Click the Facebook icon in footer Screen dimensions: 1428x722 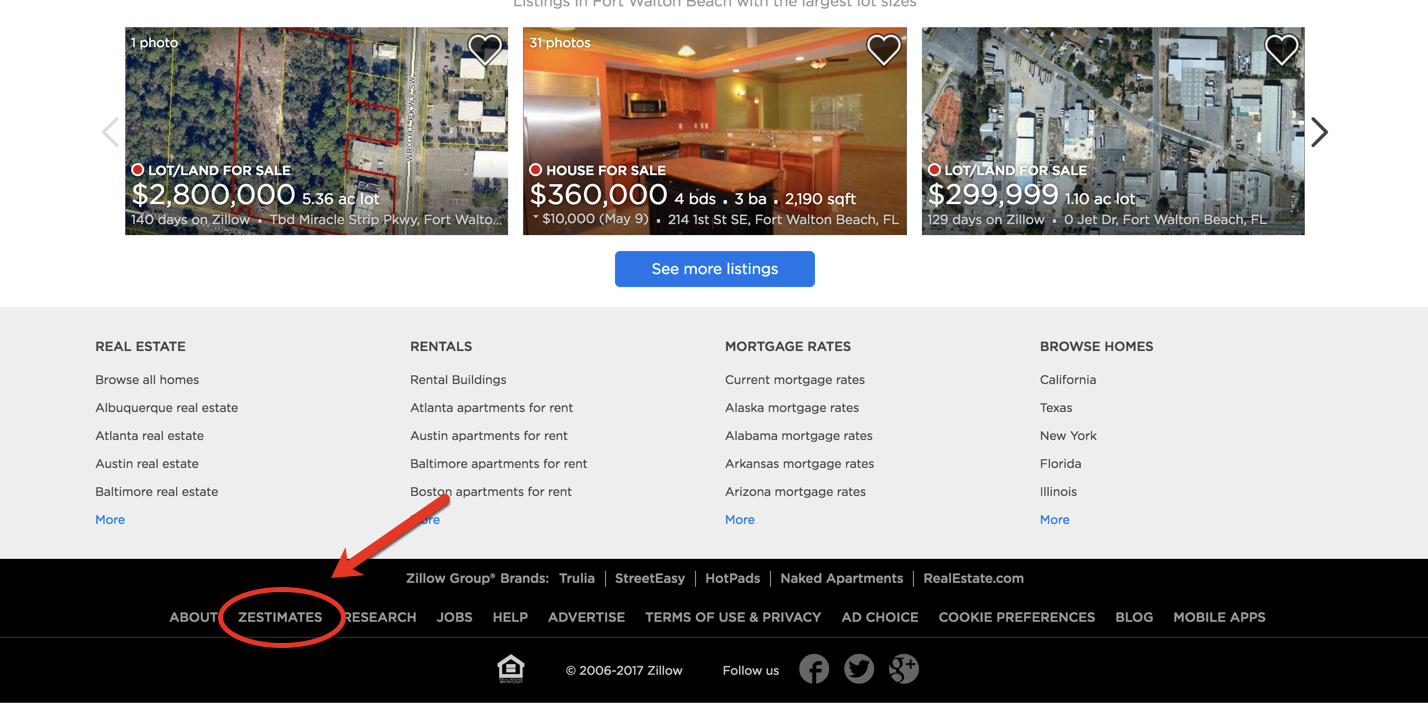click(814, 669)
